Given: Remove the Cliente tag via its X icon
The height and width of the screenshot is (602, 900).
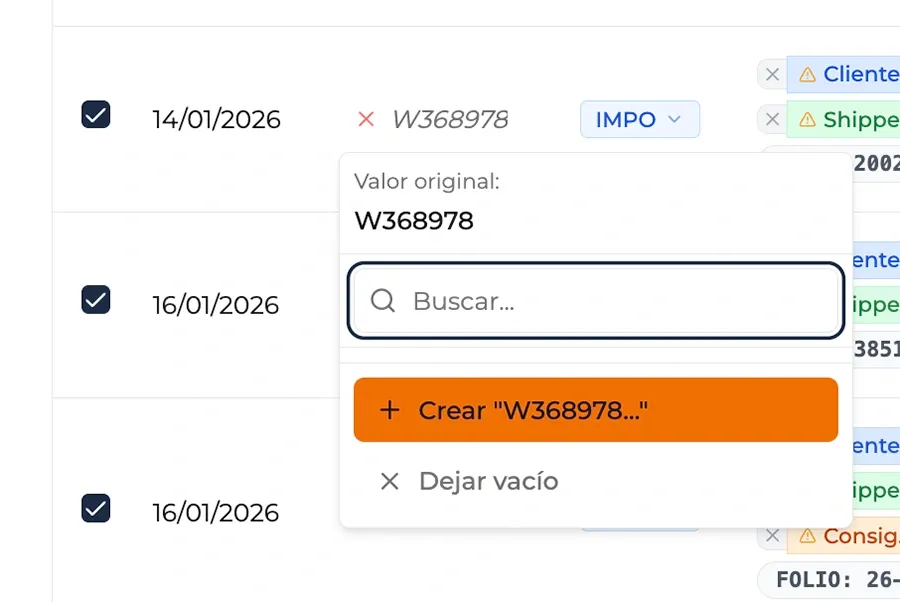Looking at the screenshot, I should point(771,74).
